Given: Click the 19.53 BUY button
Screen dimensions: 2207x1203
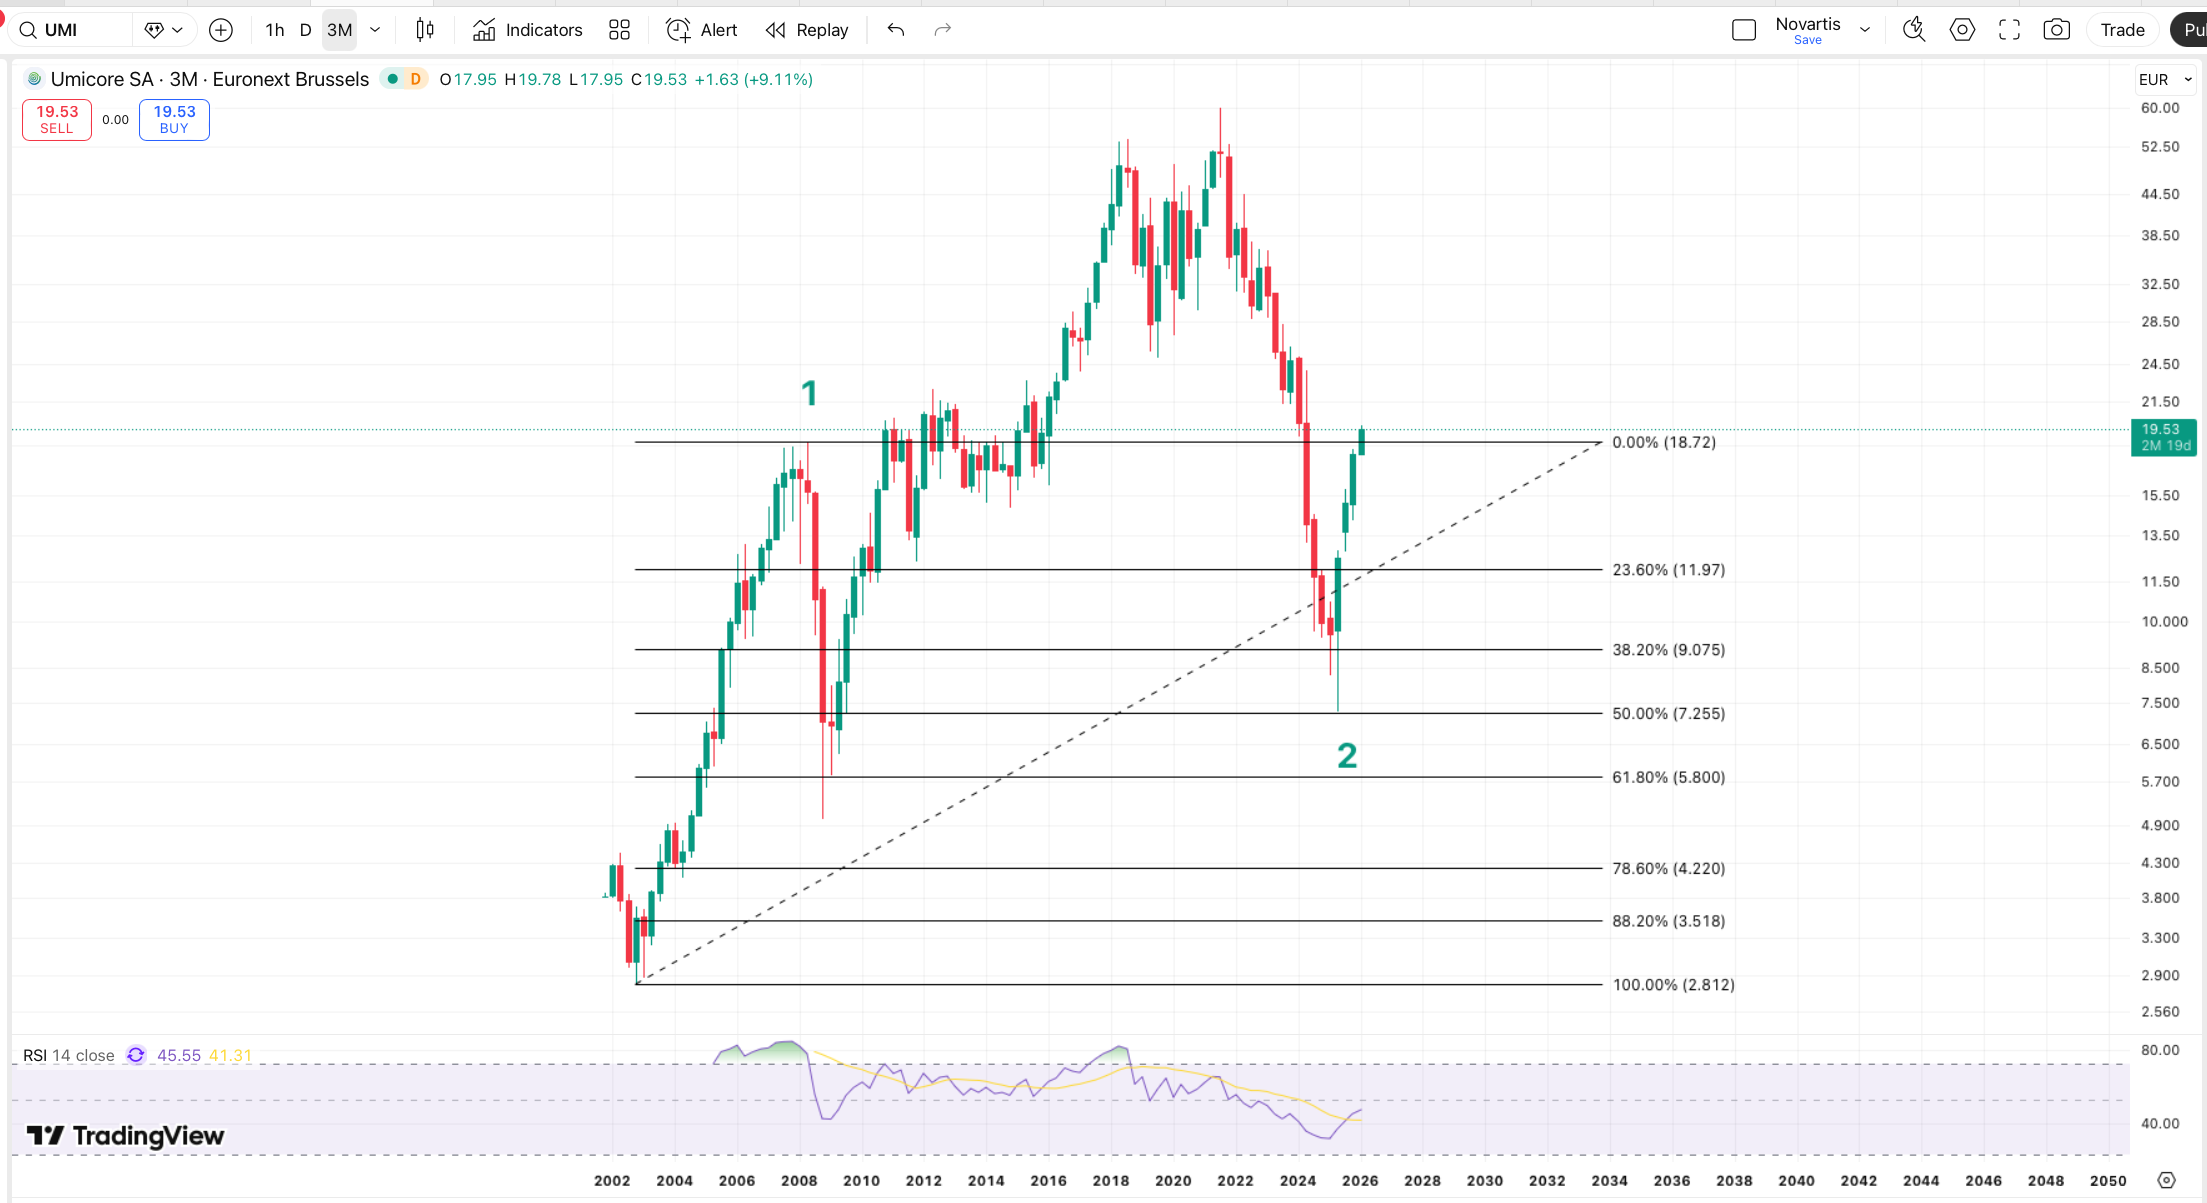Looking at the screenshot, I should tap(174, 120).
